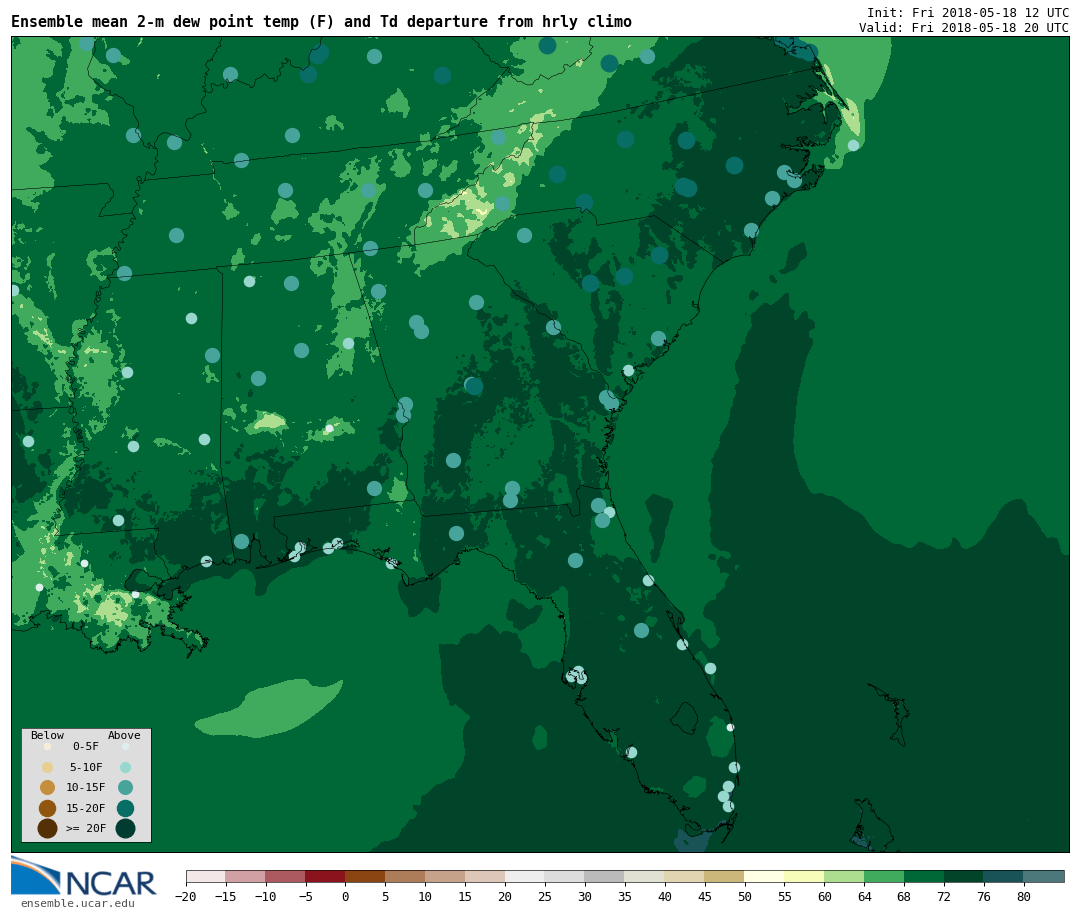Image resolution: width=1080 pixels, height=915 pixels.
Task: Pick the 64 to 68 green colorbar swatch
Action: click(884, 876)
